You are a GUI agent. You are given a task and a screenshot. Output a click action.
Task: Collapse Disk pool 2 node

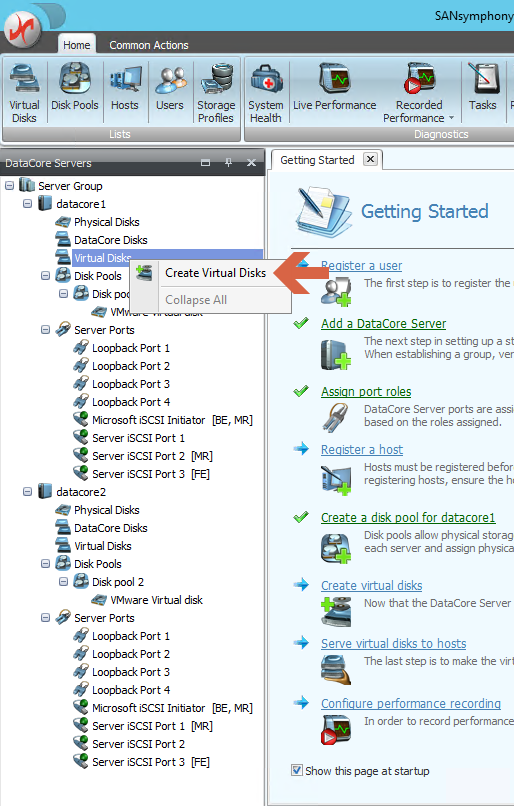(x=63, y=582)
